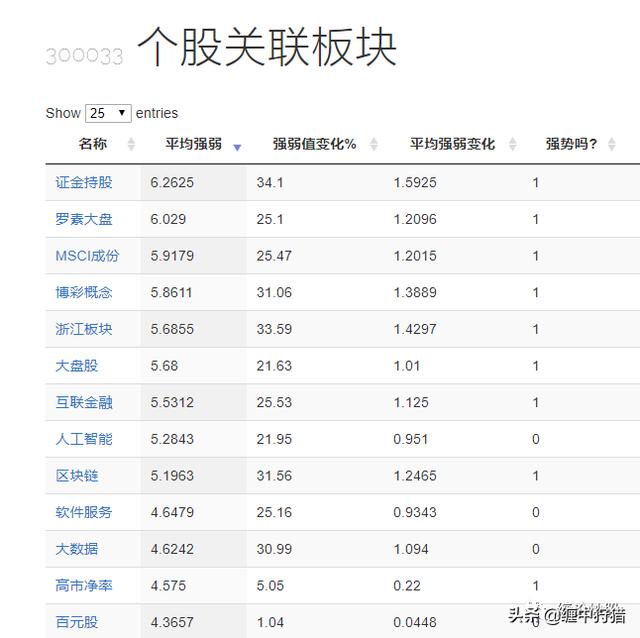Screen dimensions: 640x638
Task: Click the 人工智能 link
Action: [x=84, y=439]
